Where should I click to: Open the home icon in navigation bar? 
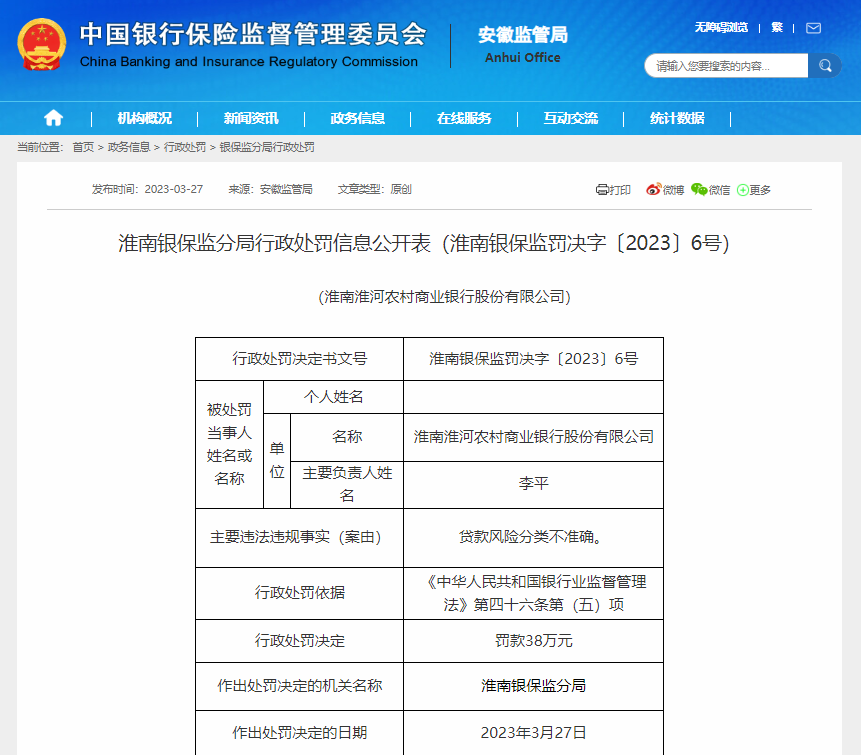53,118
